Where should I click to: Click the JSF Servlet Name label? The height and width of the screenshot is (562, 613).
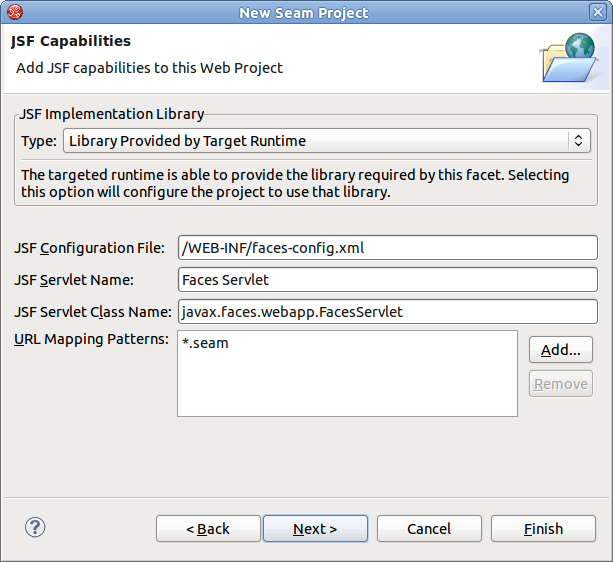74,279
